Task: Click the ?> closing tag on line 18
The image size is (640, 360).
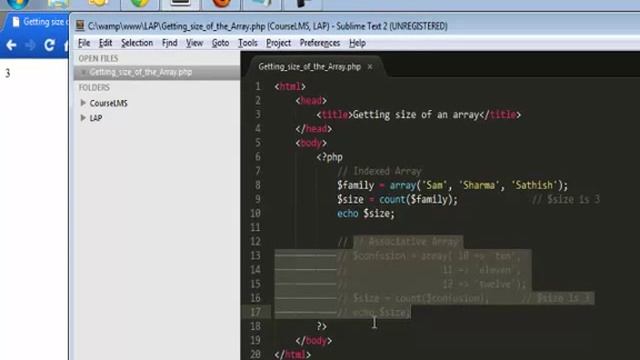Action: tap(322, 326)
